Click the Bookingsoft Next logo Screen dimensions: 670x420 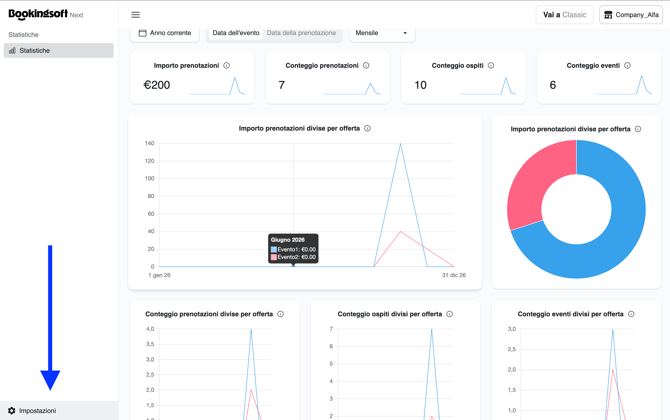coord(45,14)
